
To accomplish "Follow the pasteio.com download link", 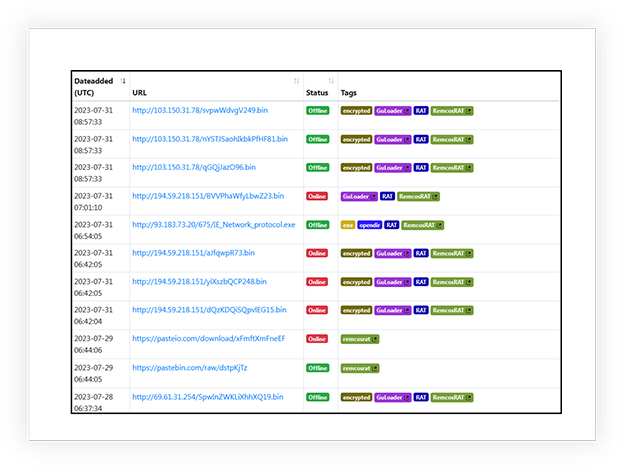I will click(208, 339).
